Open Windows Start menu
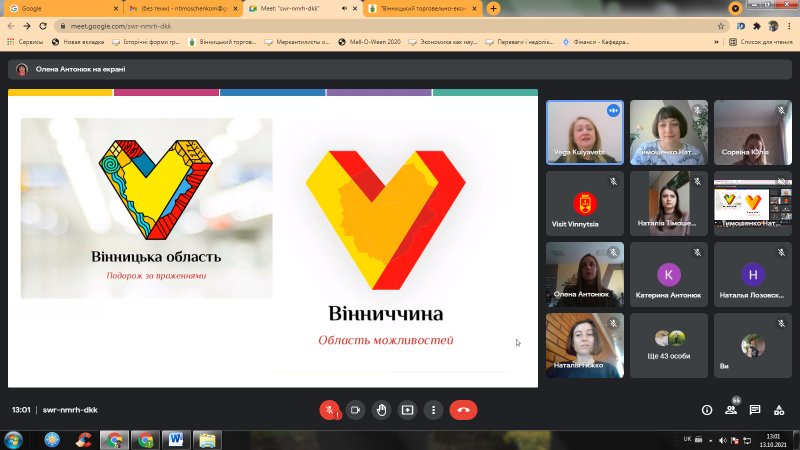 pos(13,440)
